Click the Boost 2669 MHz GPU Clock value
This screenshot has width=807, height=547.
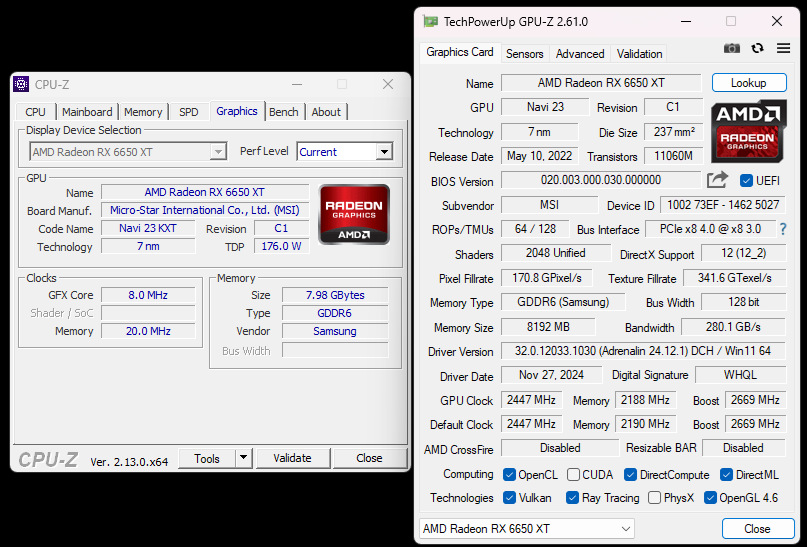click(x=756, y=400)
